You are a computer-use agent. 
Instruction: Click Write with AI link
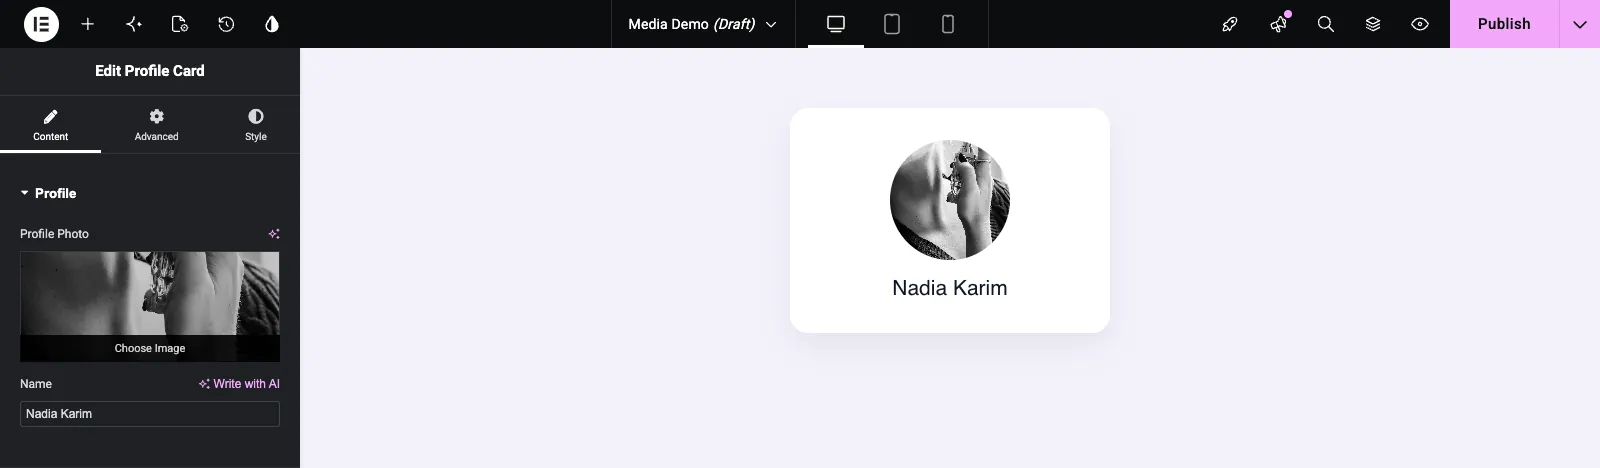click(x=239, y=384)
